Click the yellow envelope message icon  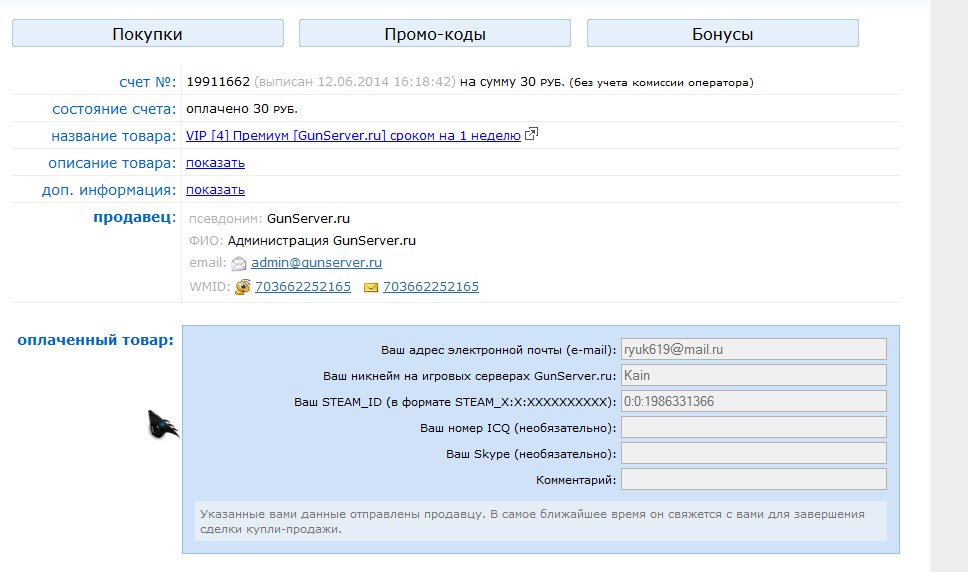click(x=371, y=288)
